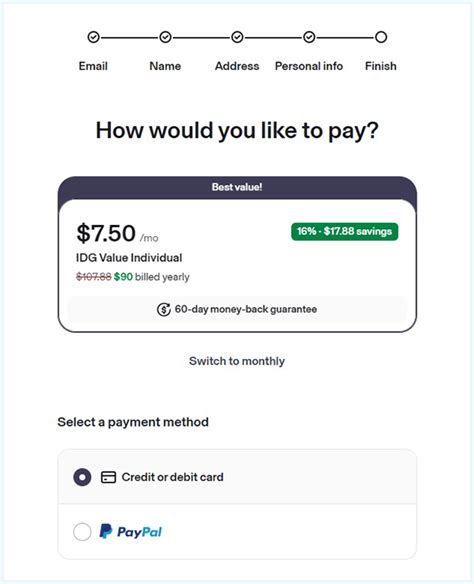The height and width of the screenshot is (584, 474).
Task: Click the credit card icon
Action: (108, 477)
